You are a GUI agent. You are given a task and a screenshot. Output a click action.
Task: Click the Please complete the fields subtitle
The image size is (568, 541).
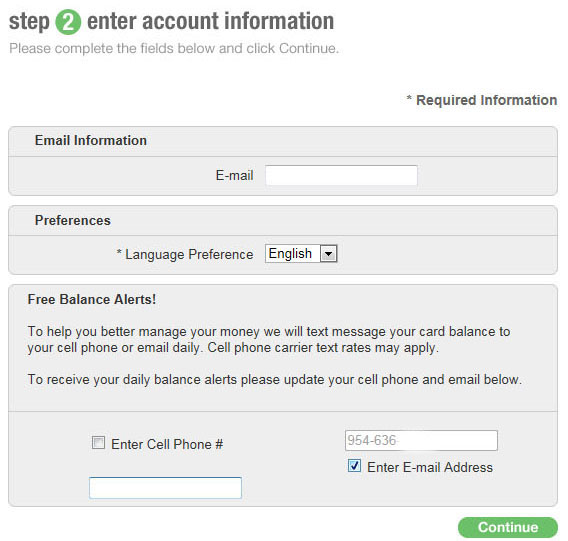[174, 49]
